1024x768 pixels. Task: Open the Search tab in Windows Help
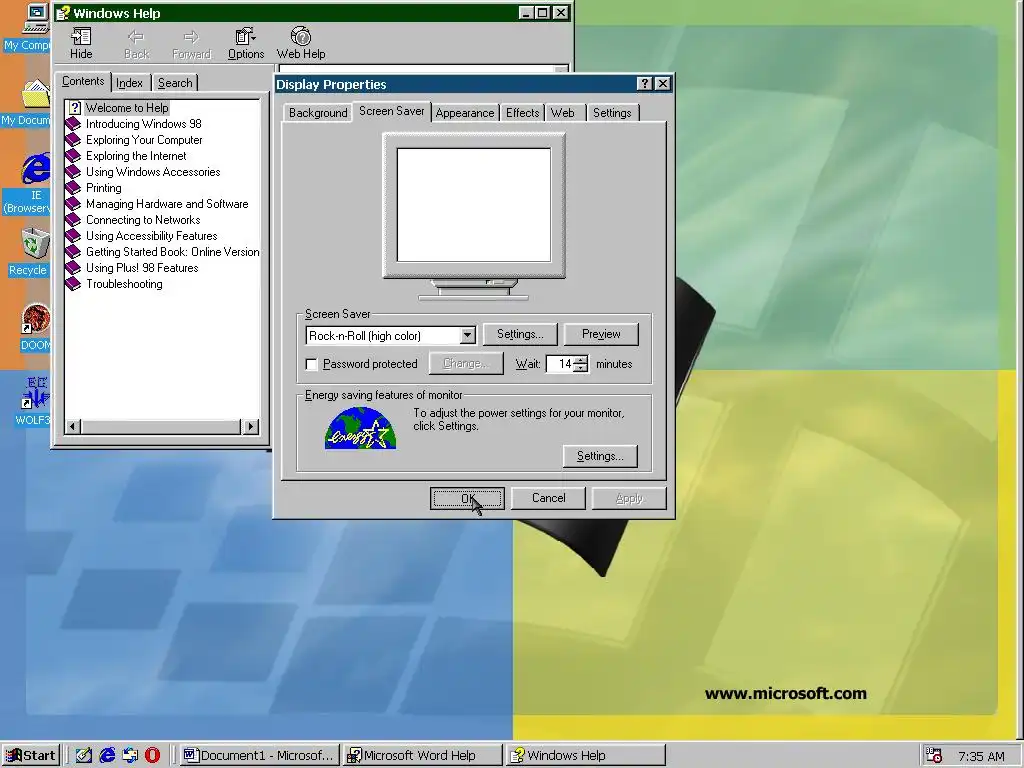tap(175, 83)
